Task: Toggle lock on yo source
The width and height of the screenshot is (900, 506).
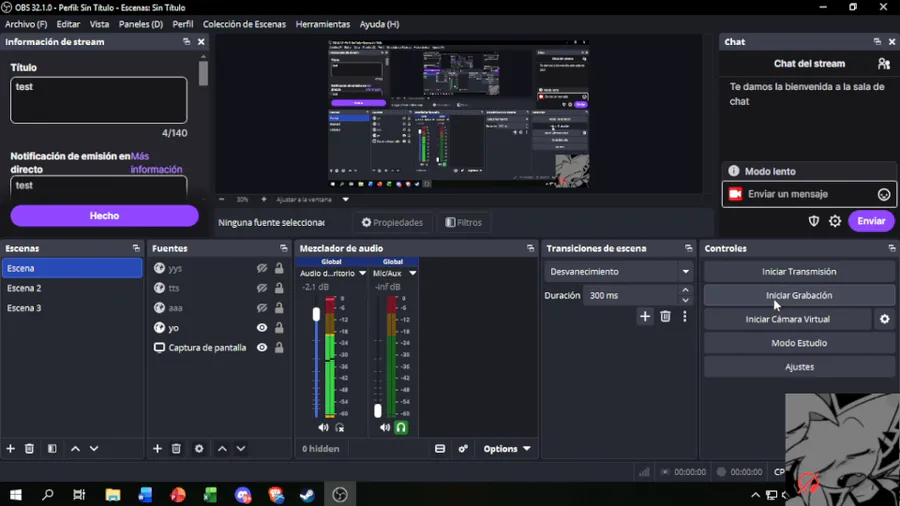Action: coord(279,328)
